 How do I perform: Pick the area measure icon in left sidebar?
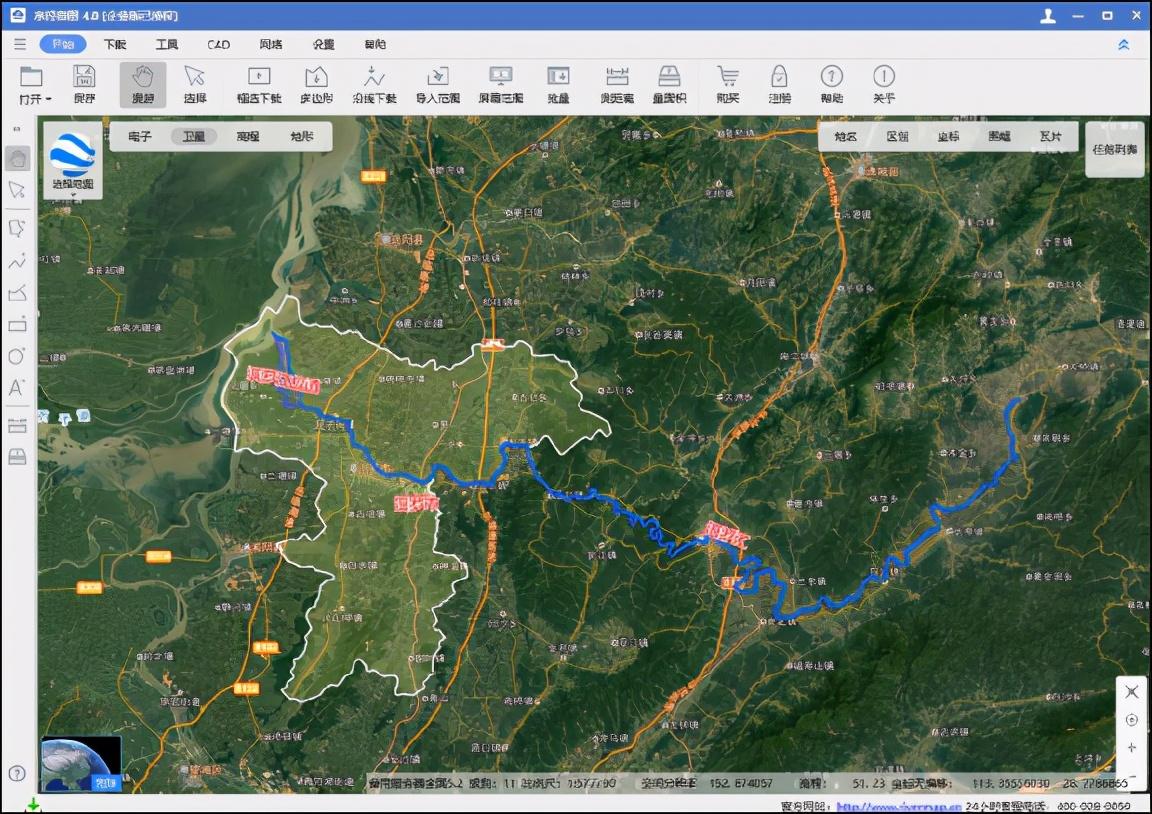(17, 457)
